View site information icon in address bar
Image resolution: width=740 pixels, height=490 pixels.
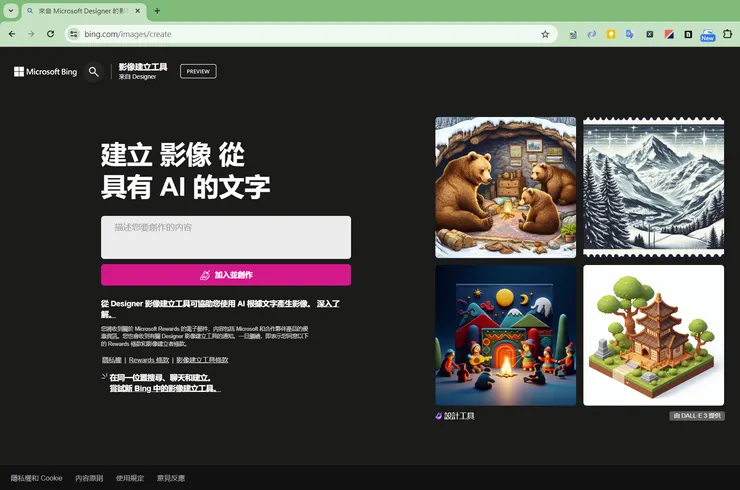[x=73, y=34]
